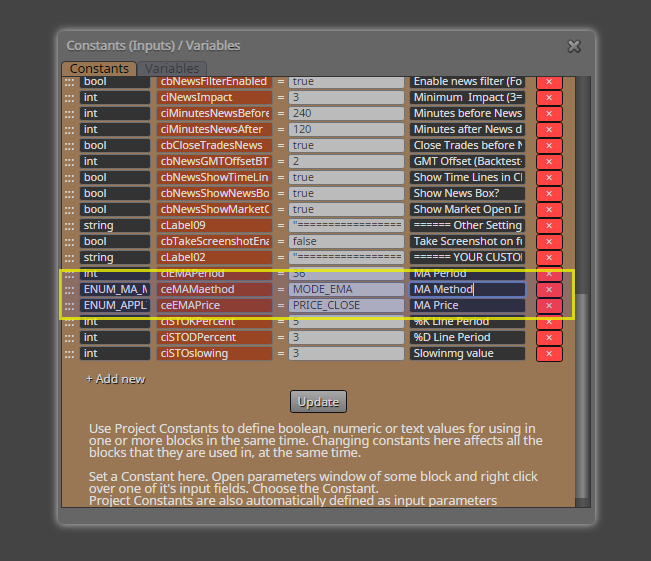Open type field of cLabel09 (string)
Screen dimensions: 651x561
click(115, 225)
